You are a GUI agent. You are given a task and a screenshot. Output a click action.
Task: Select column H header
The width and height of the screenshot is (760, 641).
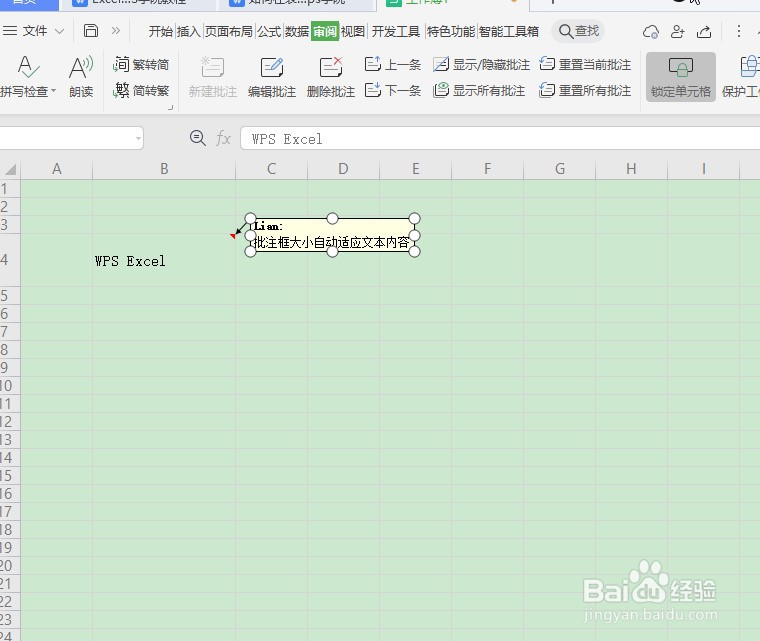point(631,169)
